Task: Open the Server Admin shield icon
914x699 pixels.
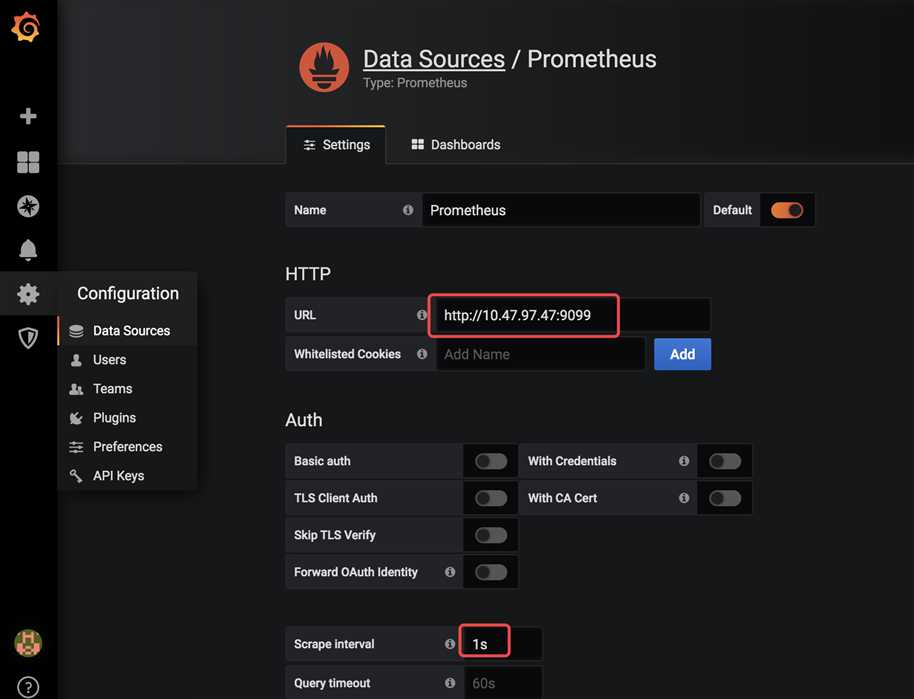Action: (x=28, y=338)
